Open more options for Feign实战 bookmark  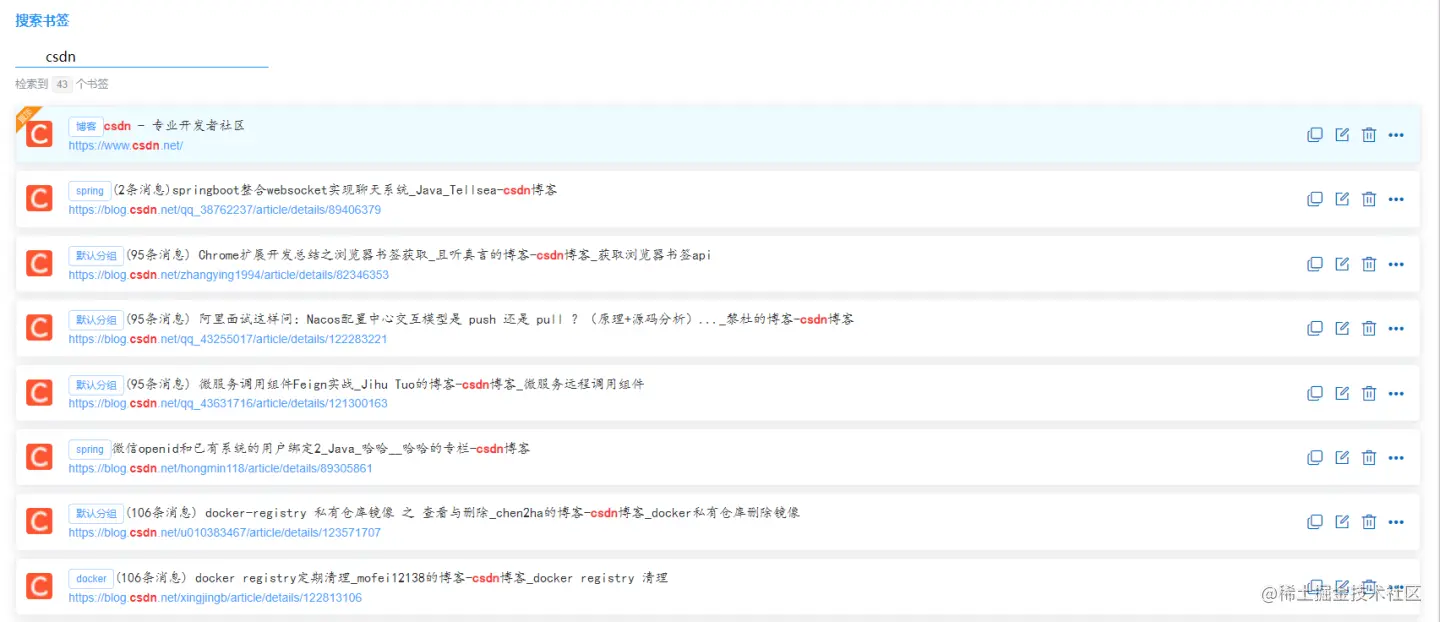pos(1397,393)
